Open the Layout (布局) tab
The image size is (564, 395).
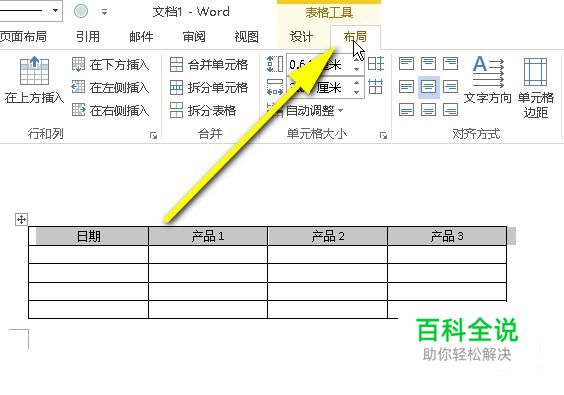coord(355,37)
